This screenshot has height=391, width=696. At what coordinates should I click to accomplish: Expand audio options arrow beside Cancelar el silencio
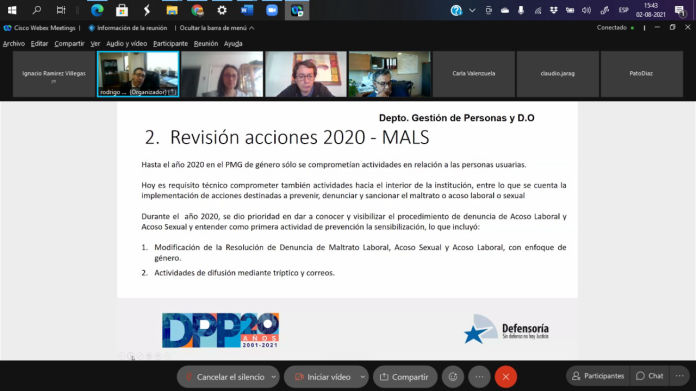pyautogui.click(x=273, y=377)
